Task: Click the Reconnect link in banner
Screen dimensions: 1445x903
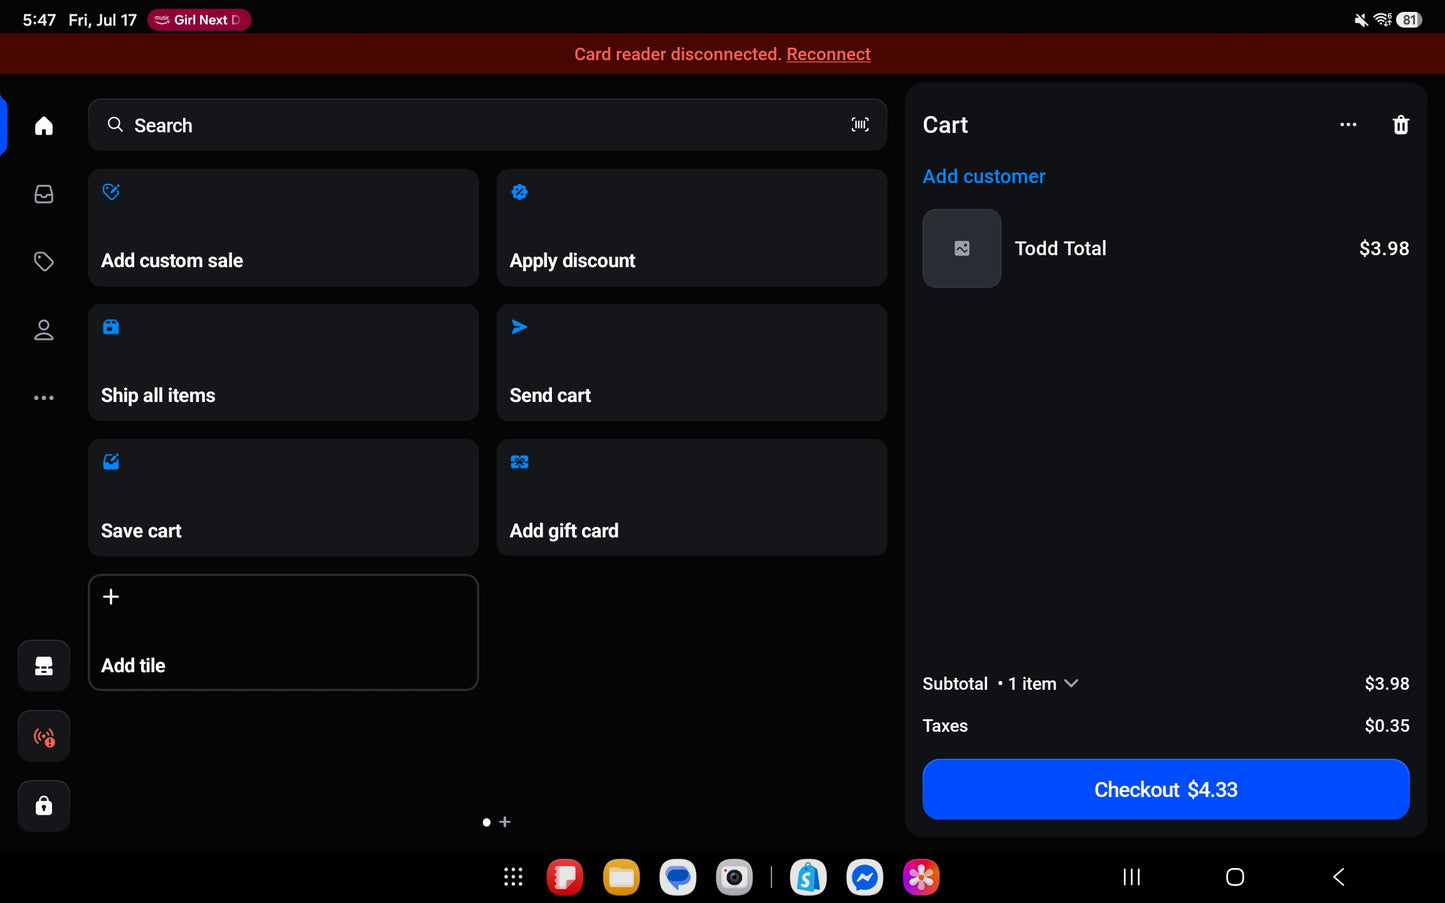Action: (828, 54)
